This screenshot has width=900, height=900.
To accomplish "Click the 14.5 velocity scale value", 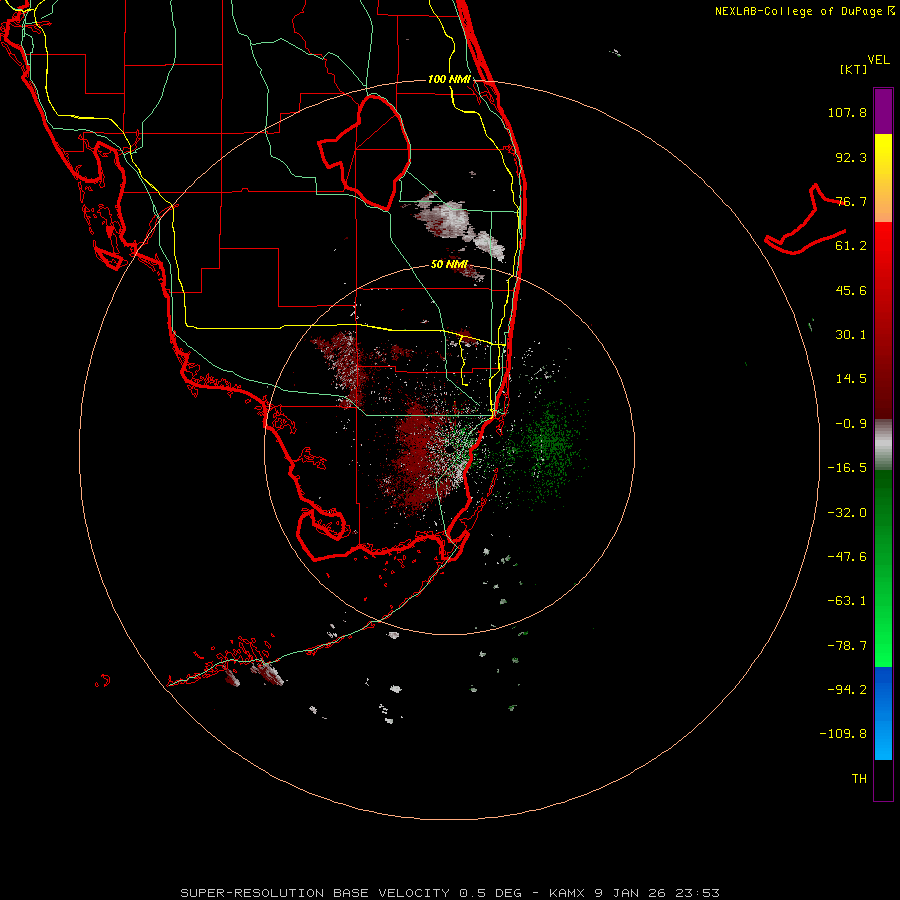I will point(851,379).
